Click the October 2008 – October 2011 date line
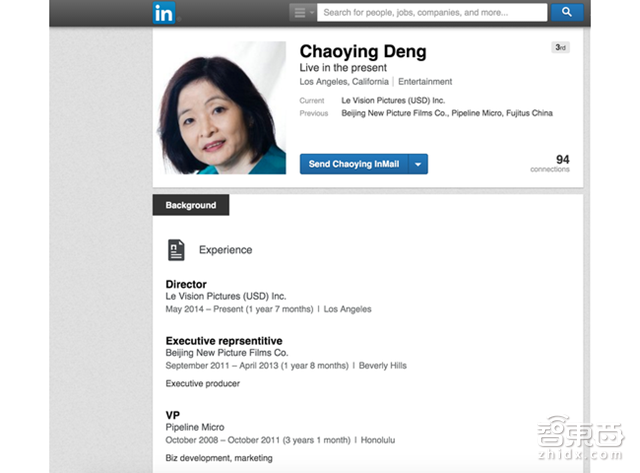The height and width of the screenshot is (473, 640). (258, 440)
